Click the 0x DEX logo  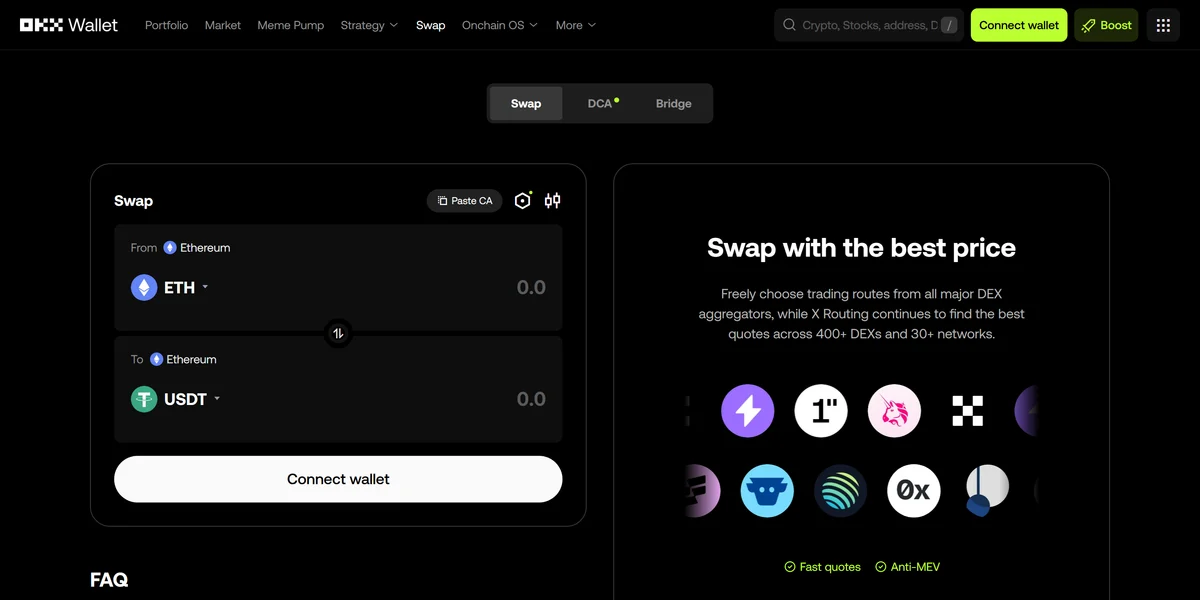914,491
